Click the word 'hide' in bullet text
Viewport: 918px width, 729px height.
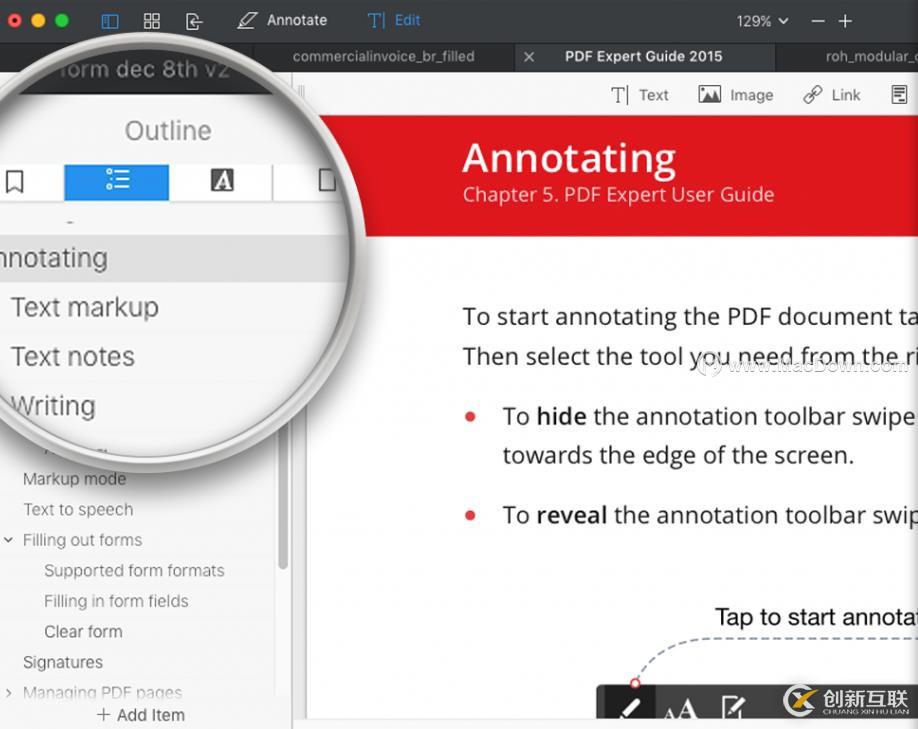[x=561, y=416]
